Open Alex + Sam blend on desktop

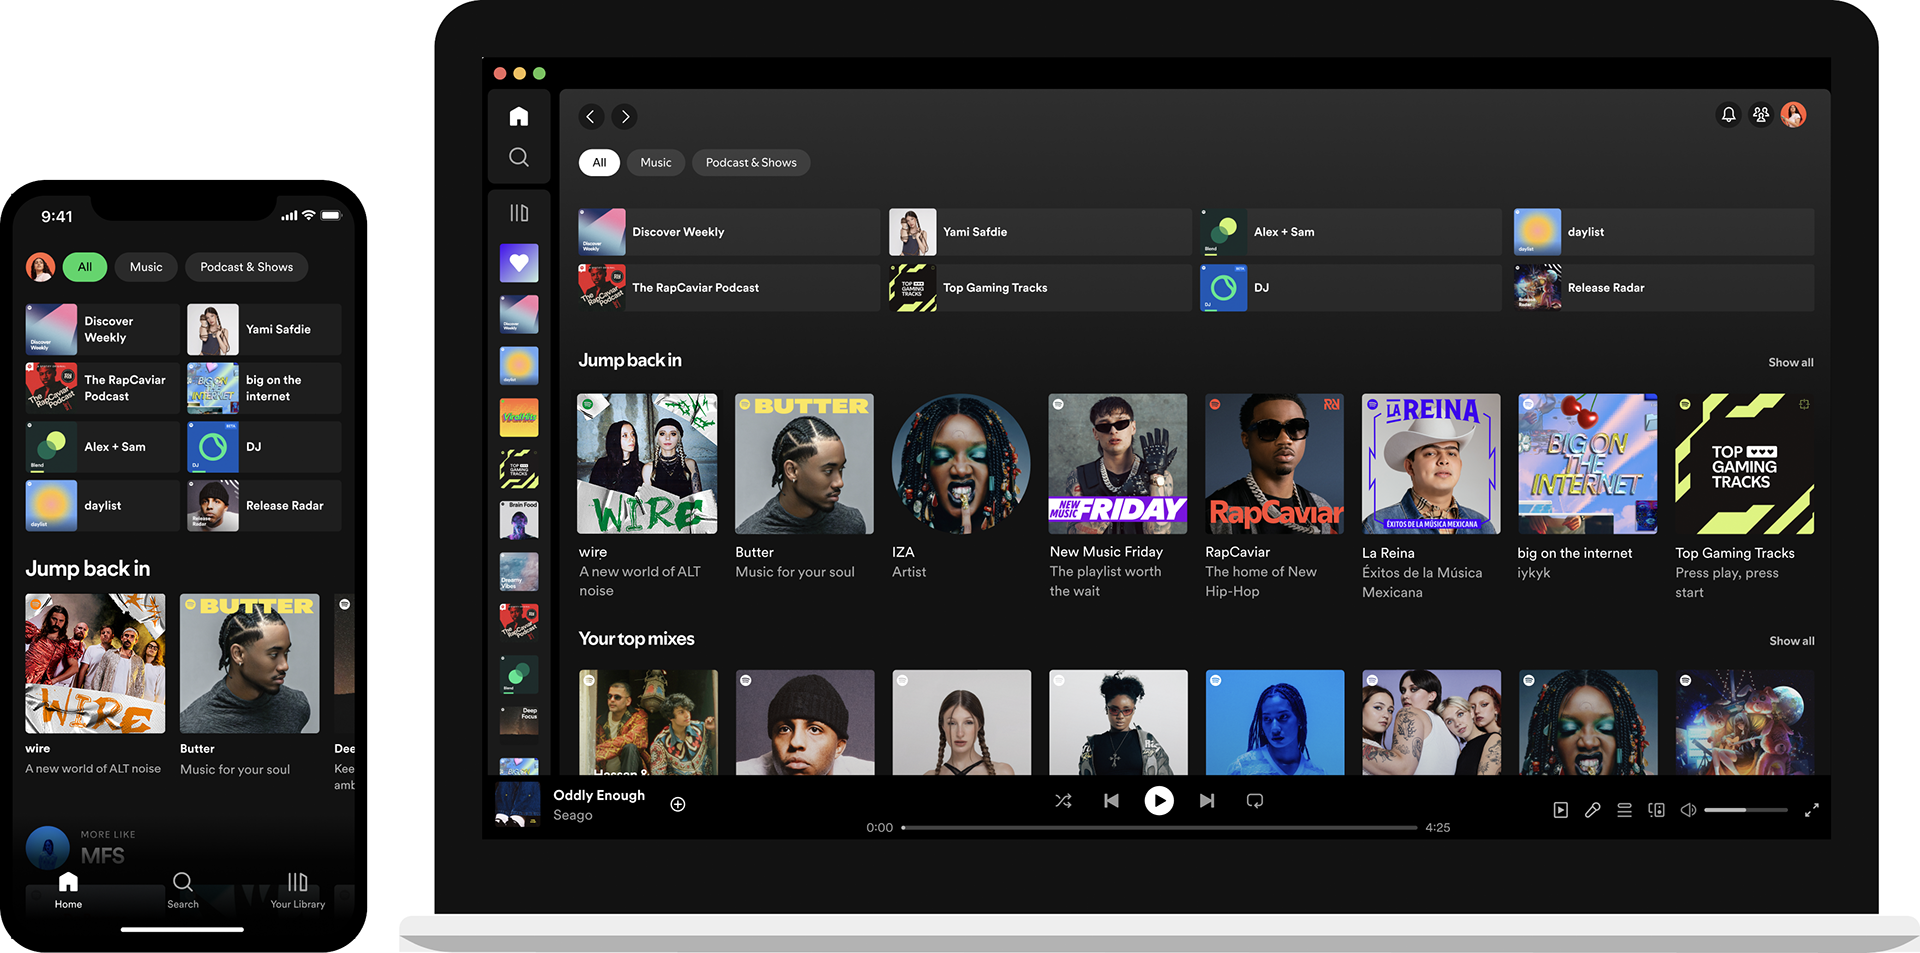1351,232
